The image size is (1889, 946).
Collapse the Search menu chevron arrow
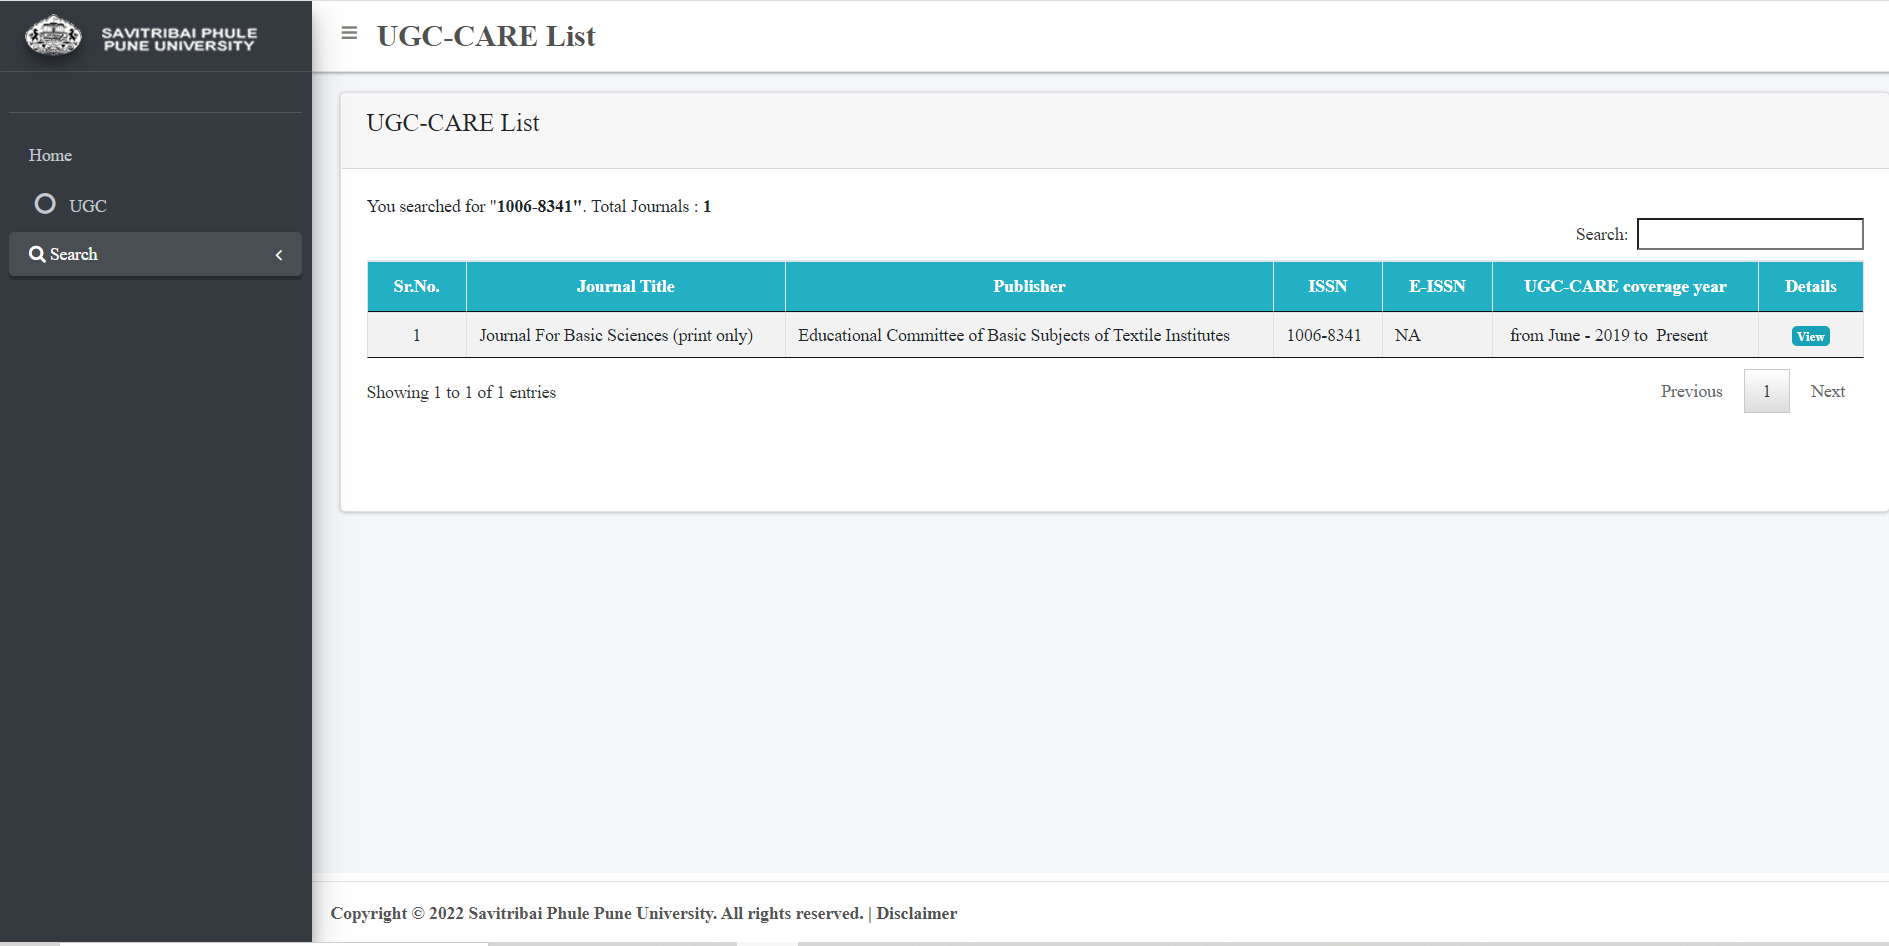tap(279, 255)
